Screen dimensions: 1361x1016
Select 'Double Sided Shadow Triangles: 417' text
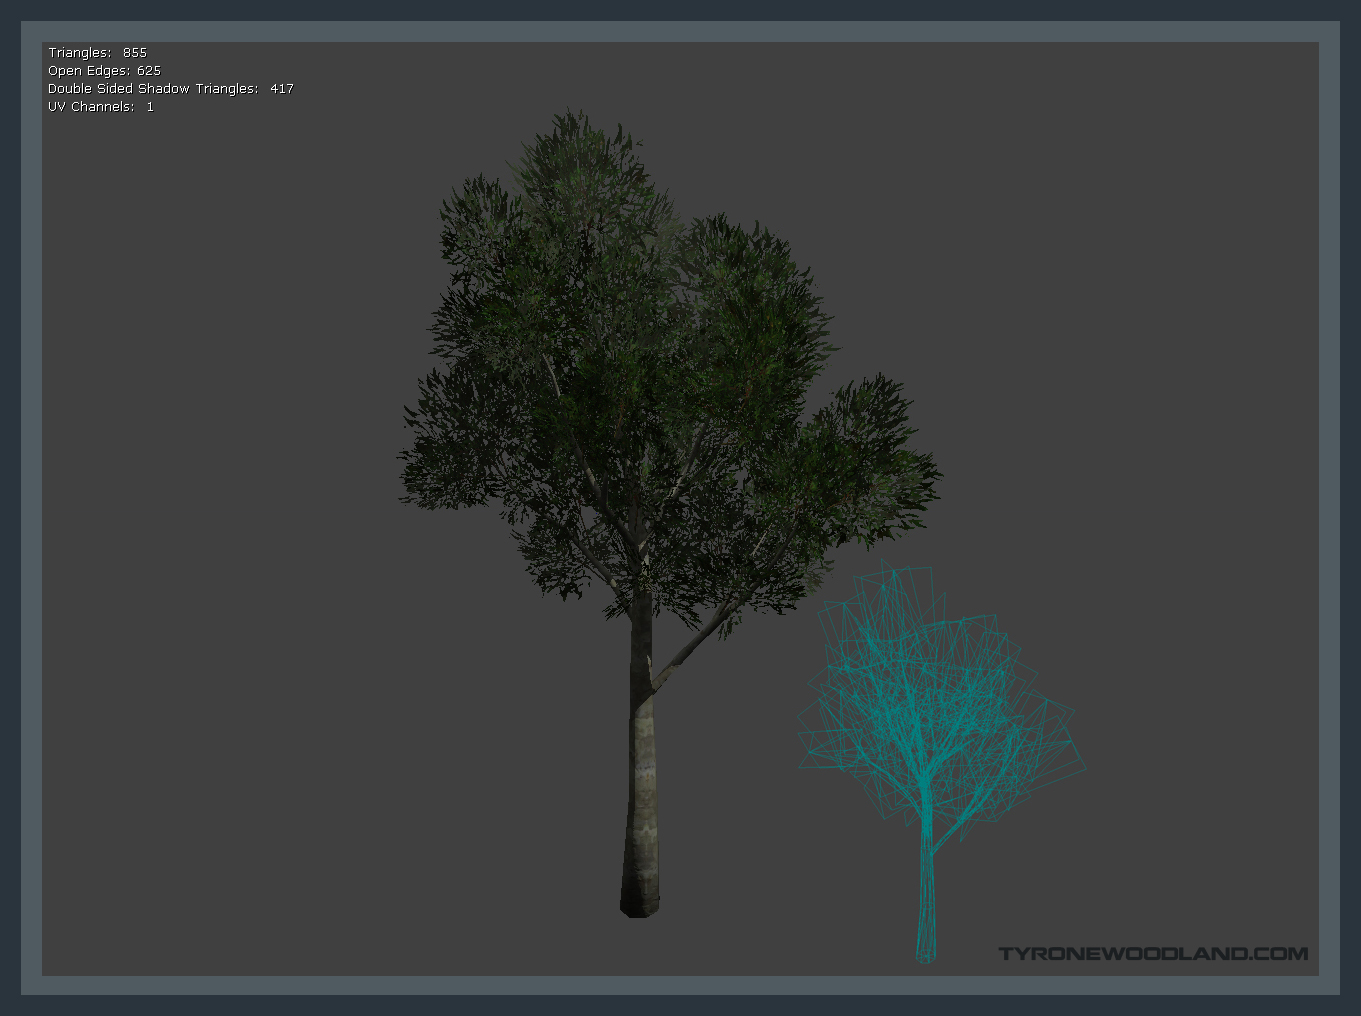click(x=171, y=89)
